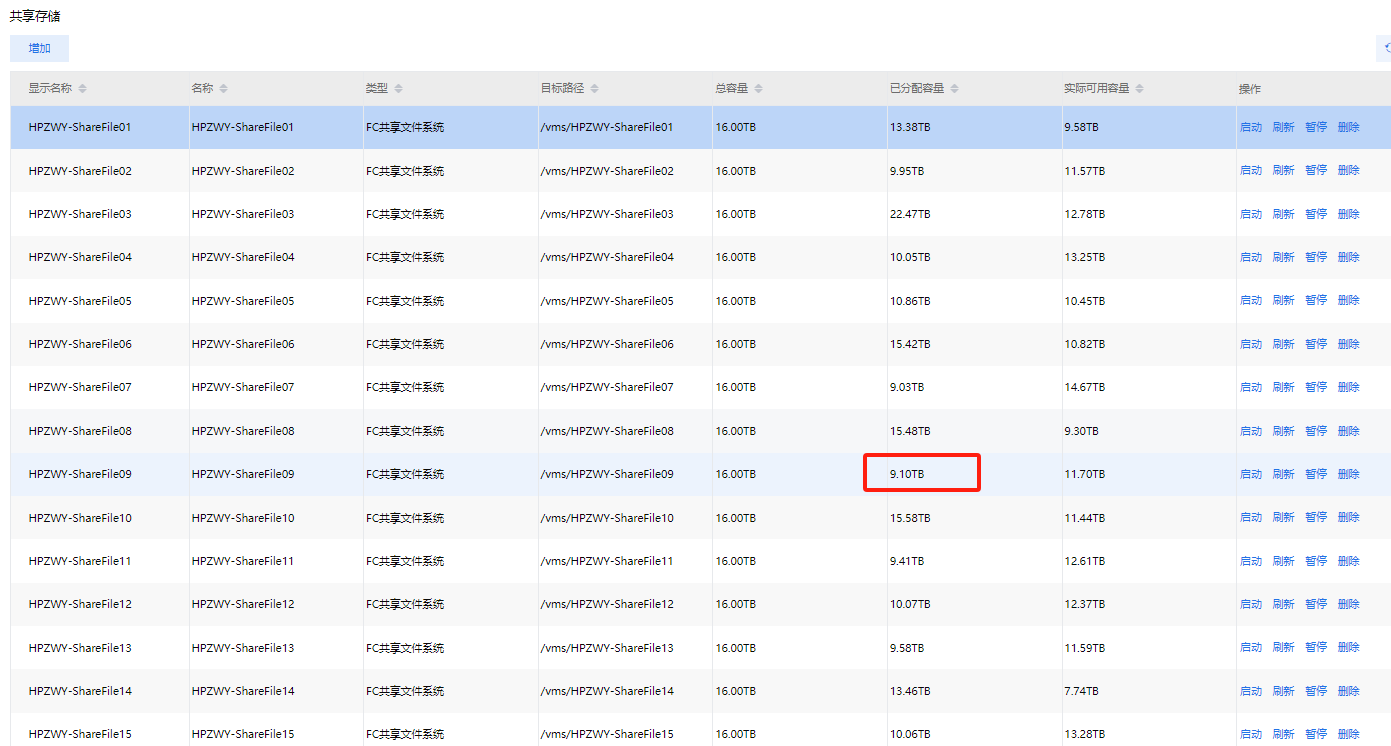Start HPZWY-ShareFile12 via 启动 link
The image size is (1391, 746).
1251,604
